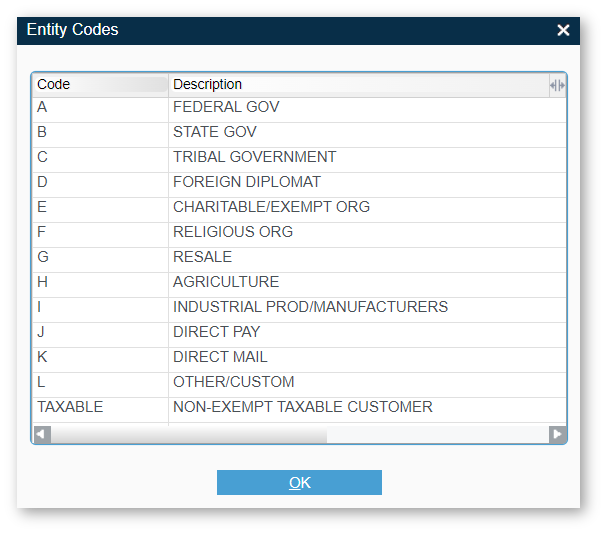
Task: Select code C cell
Action: point(100,160)
